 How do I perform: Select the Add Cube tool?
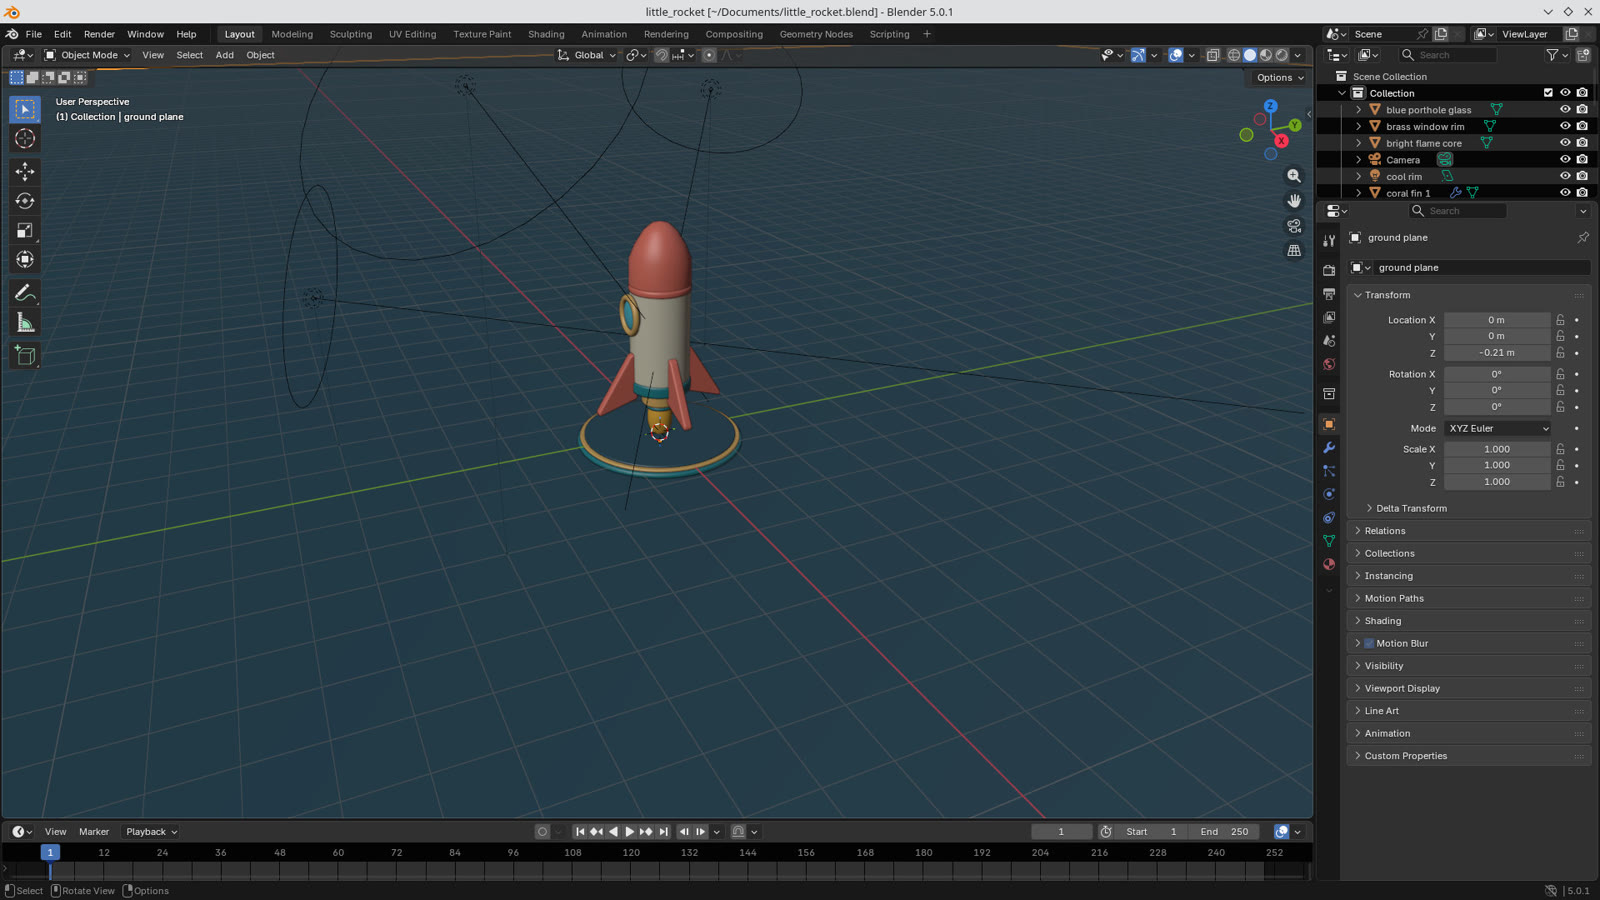(x=25, y=356)
